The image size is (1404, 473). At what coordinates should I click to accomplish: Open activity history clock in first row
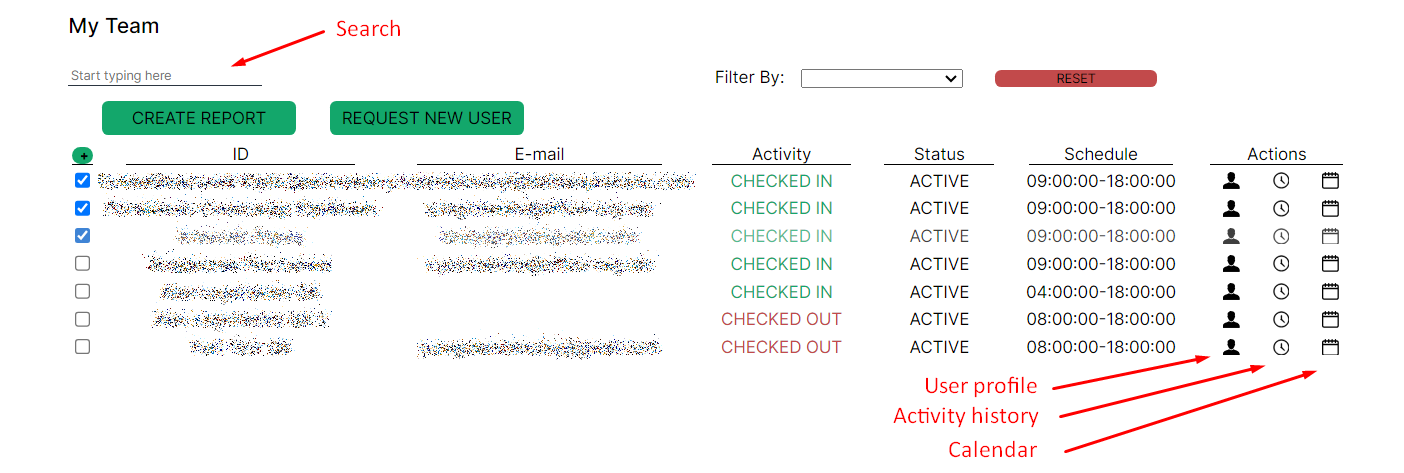tap(1281, 181)
